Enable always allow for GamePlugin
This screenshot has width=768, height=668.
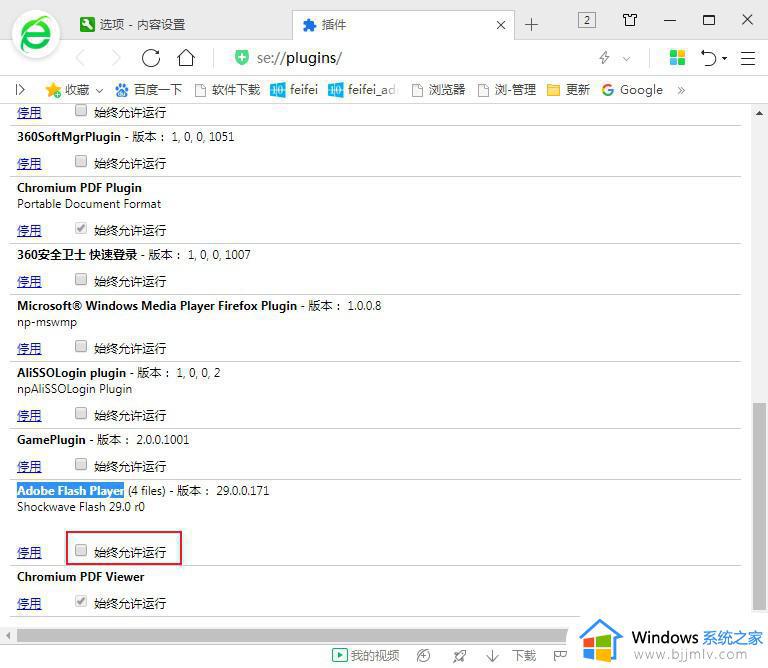coord(81,464)
